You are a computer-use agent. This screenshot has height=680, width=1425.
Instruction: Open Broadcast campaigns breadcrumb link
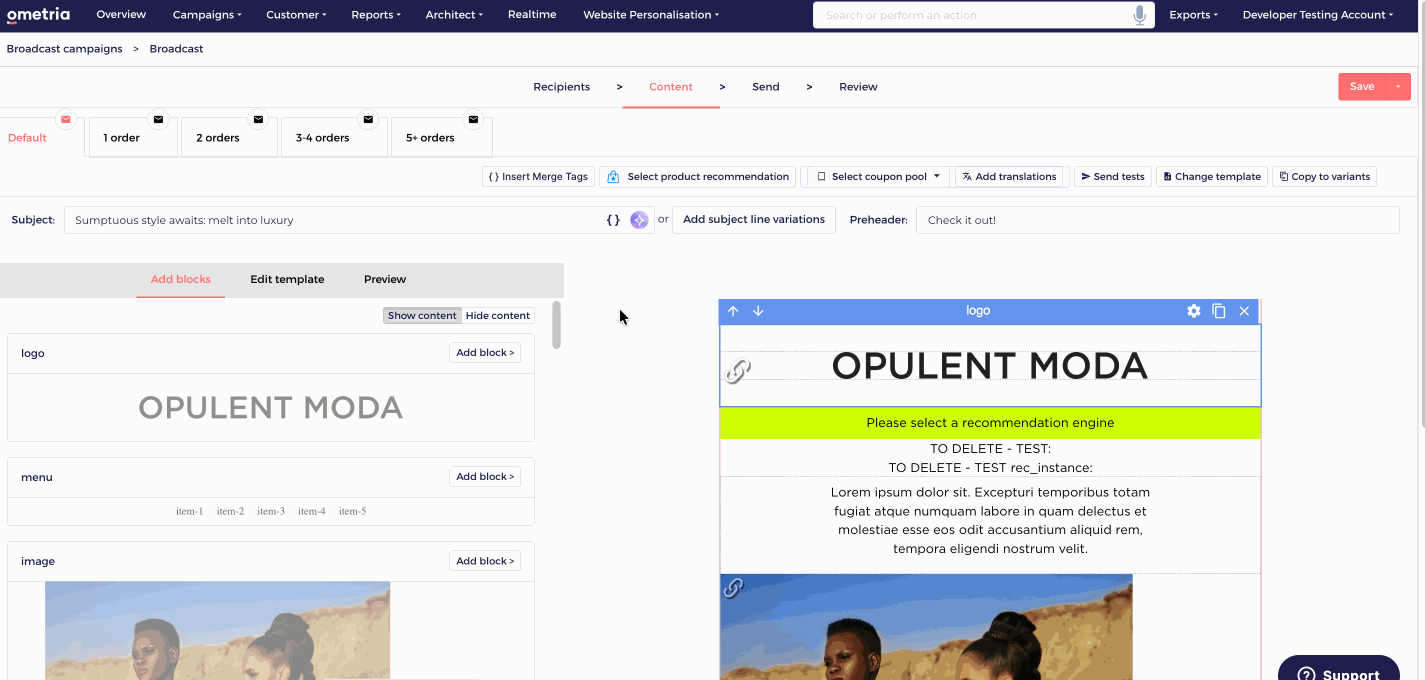tap(64, 49)
